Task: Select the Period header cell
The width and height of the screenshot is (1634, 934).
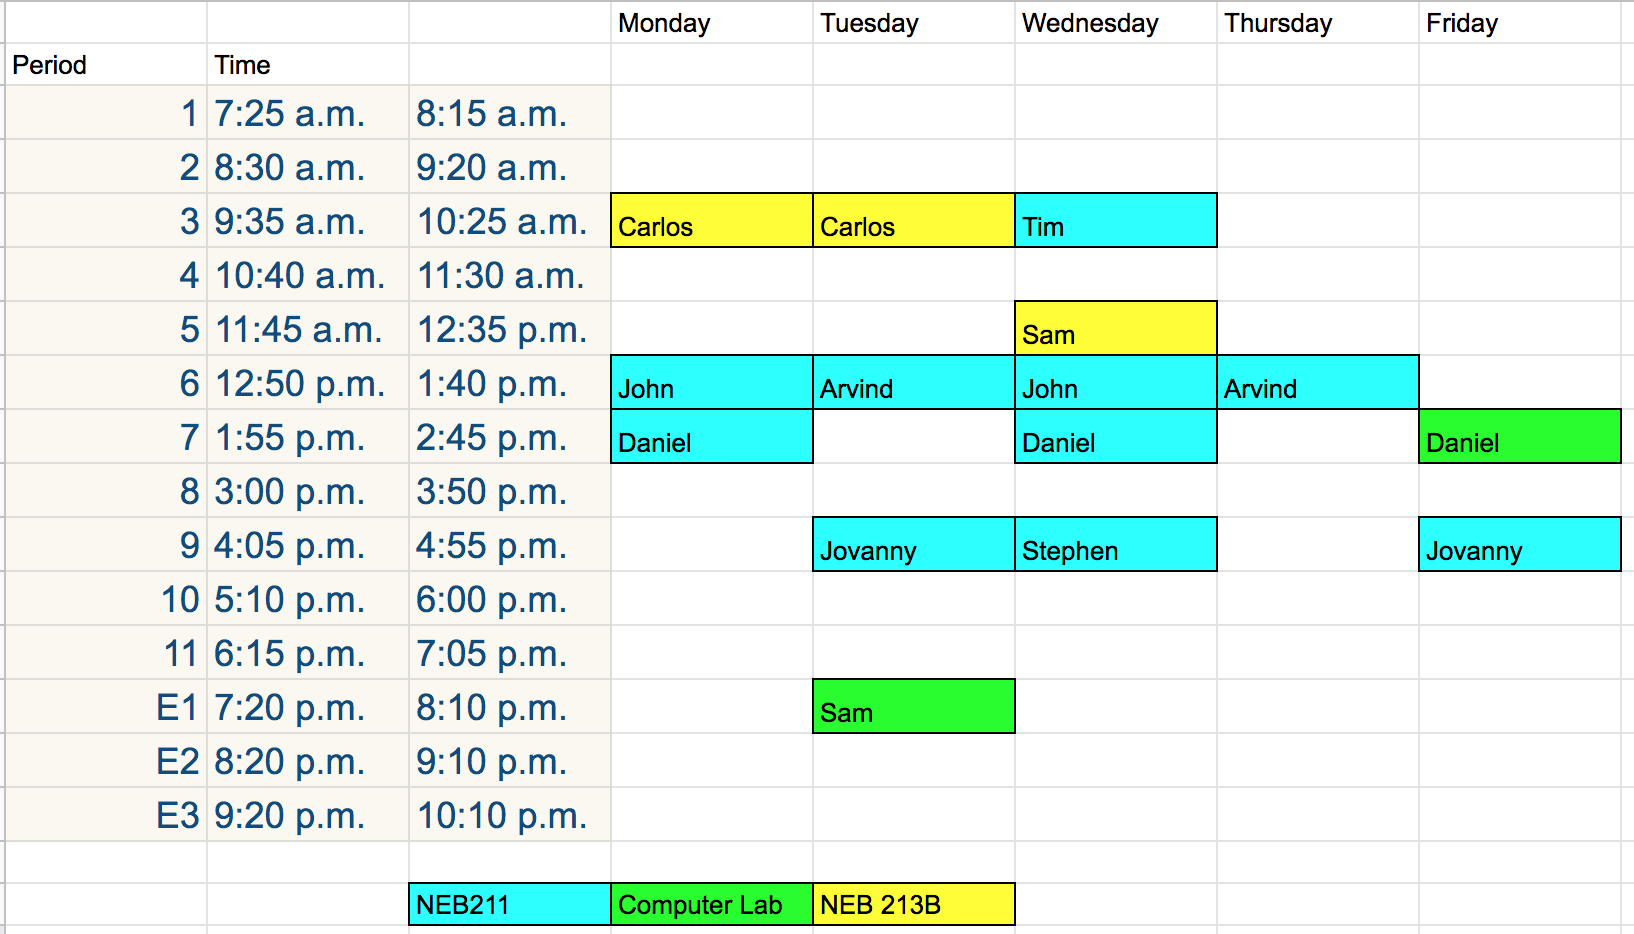Action: coord(106,64)
